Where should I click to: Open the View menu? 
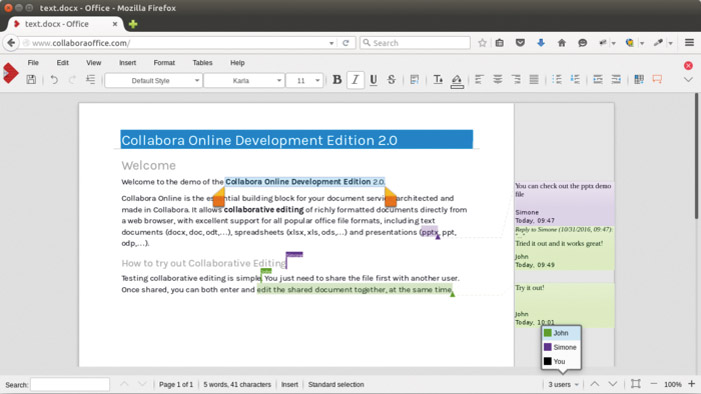tap(93, 63)
